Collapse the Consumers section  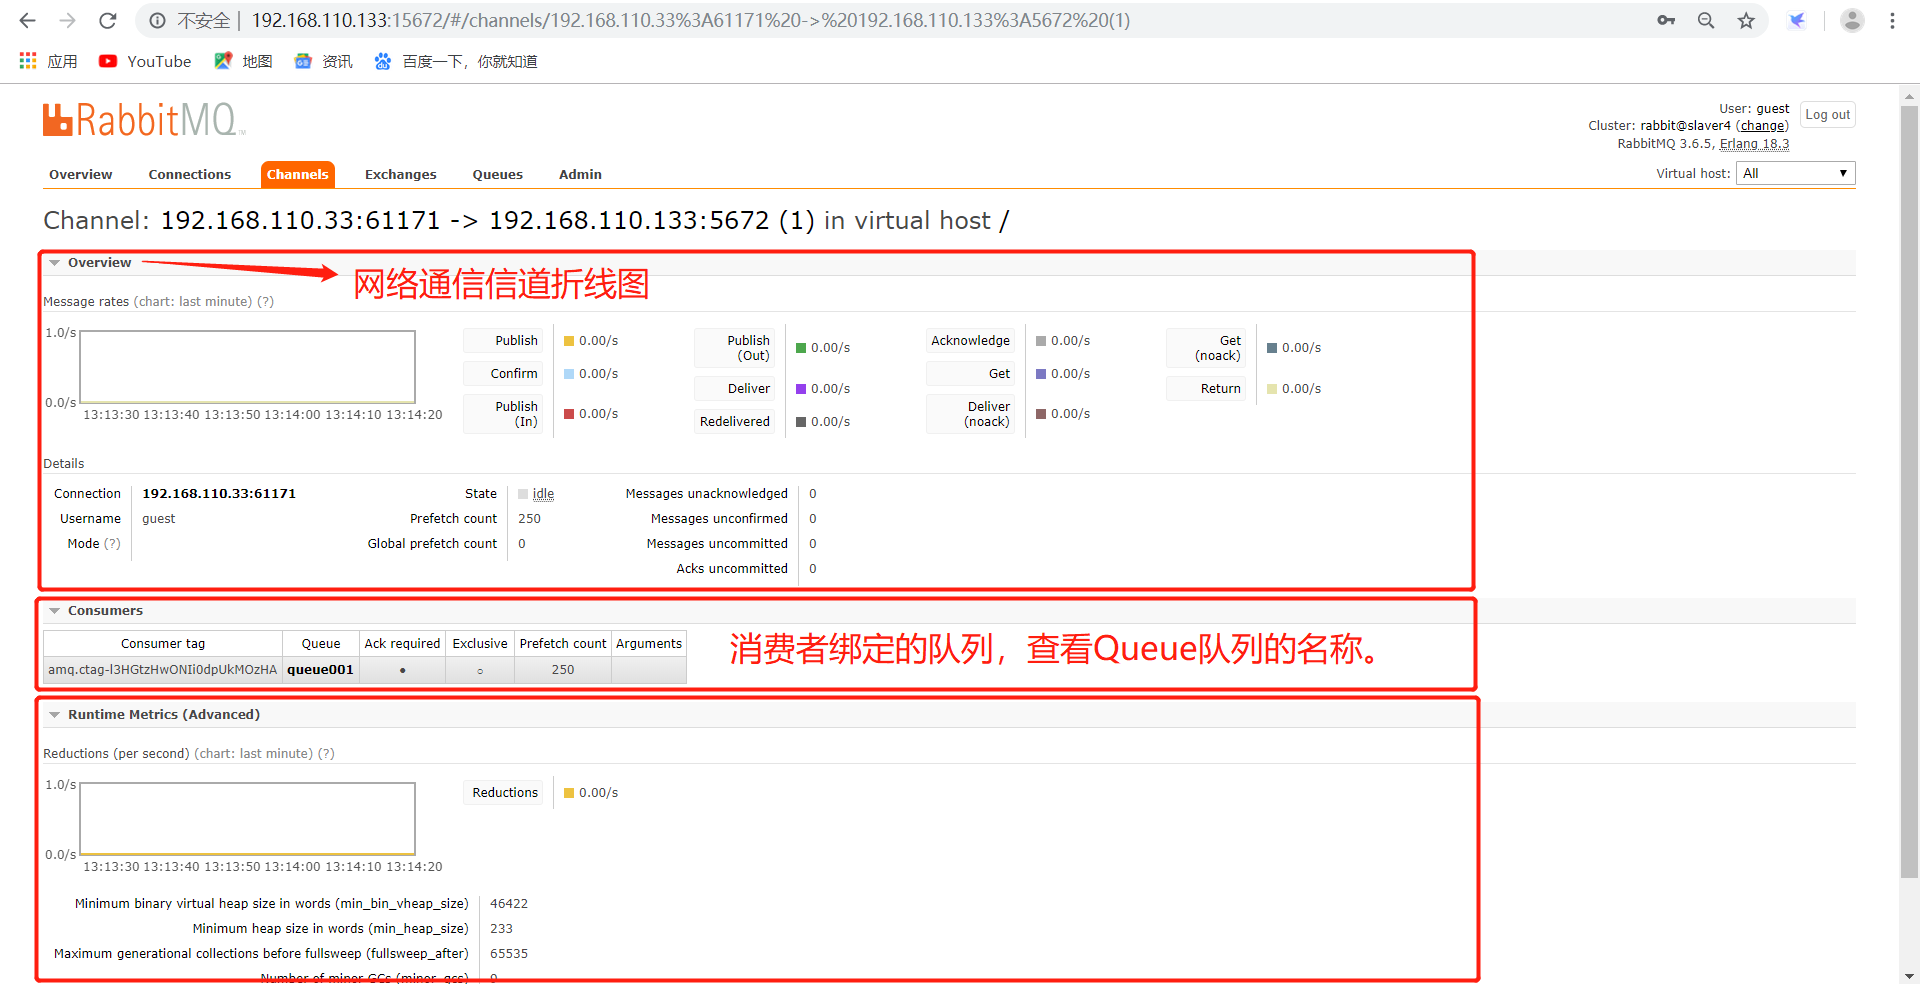96,611
